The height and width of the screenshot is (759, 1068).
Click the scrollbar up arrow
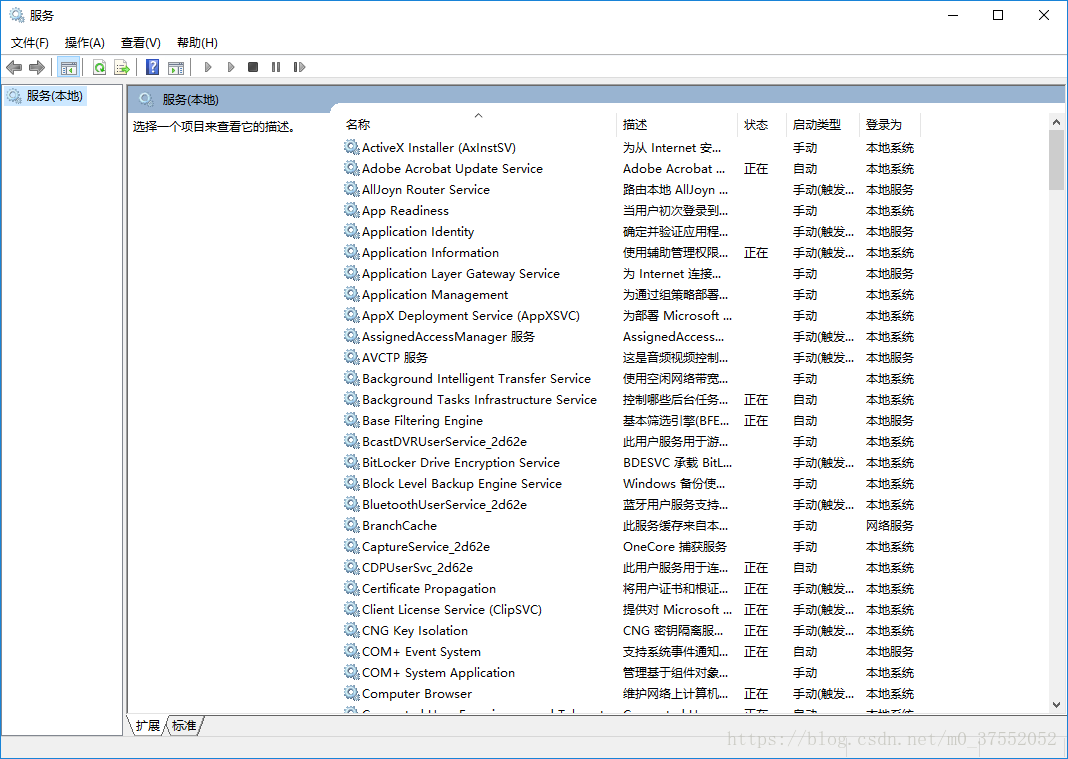(1056, 123)
